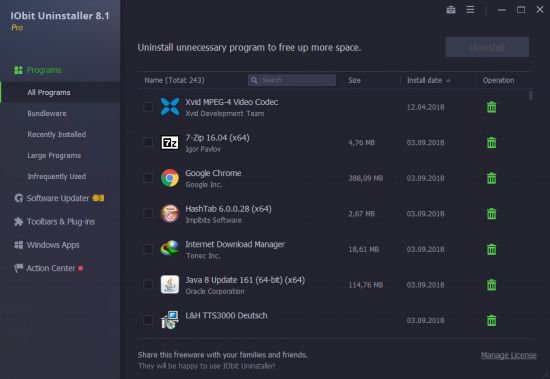Click size value 388,09 MB
550x379 pixels.
point(365,178)
